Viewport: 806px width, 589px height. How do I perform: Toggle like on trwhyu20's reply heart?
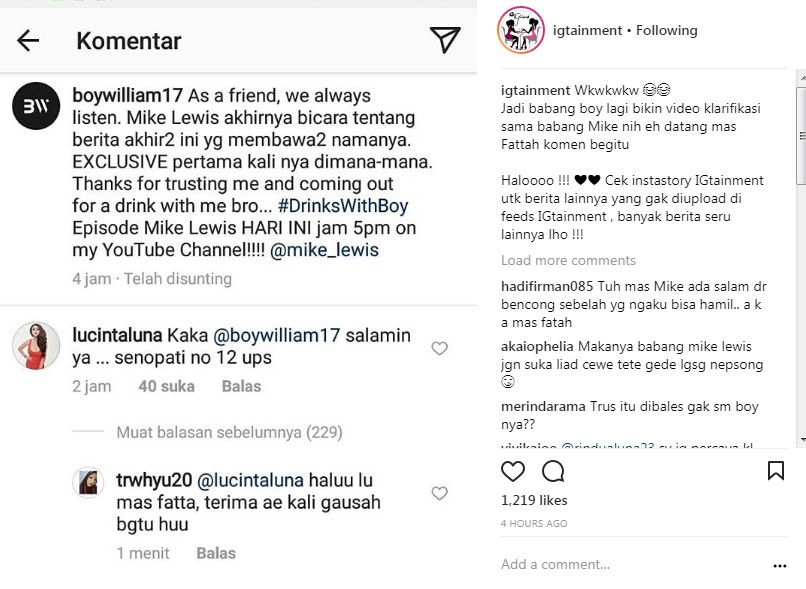tap(439, 493)
